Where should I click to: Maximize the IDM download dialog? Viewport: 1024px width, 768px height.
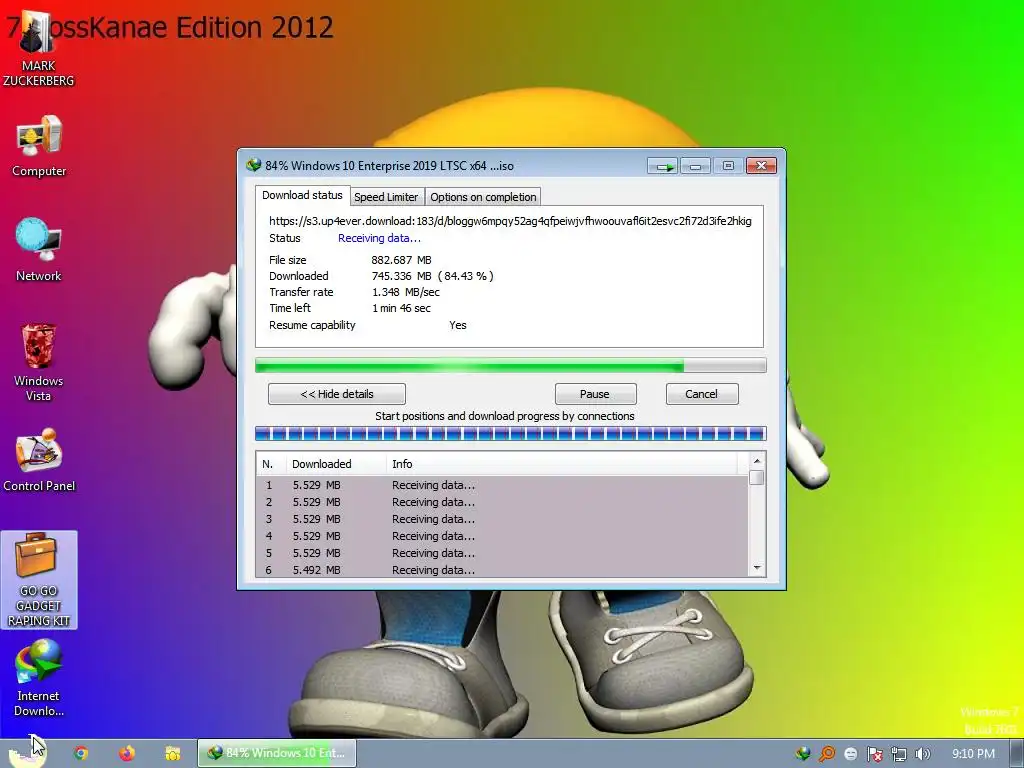point(728,166)
